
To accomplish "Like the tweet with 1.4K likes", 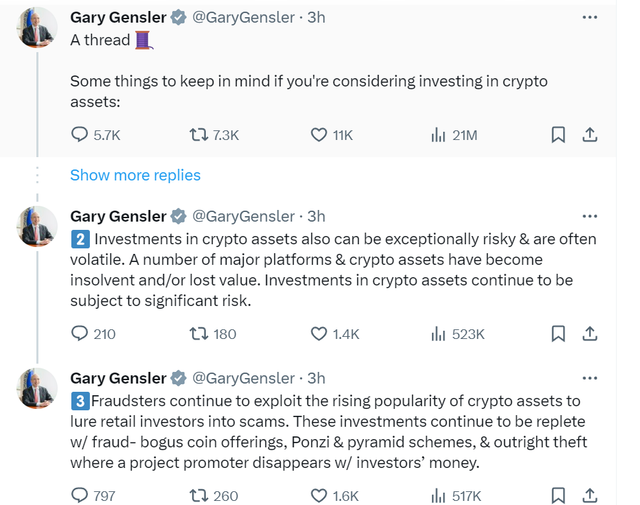I will pos(319,334).
